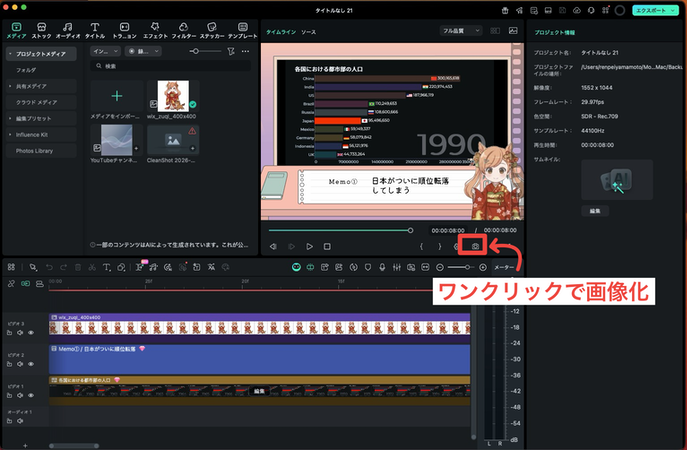The height and width of the screenshot is (450, 687).
Task: Undo the last timeline edit
Action: click(49, 267)
